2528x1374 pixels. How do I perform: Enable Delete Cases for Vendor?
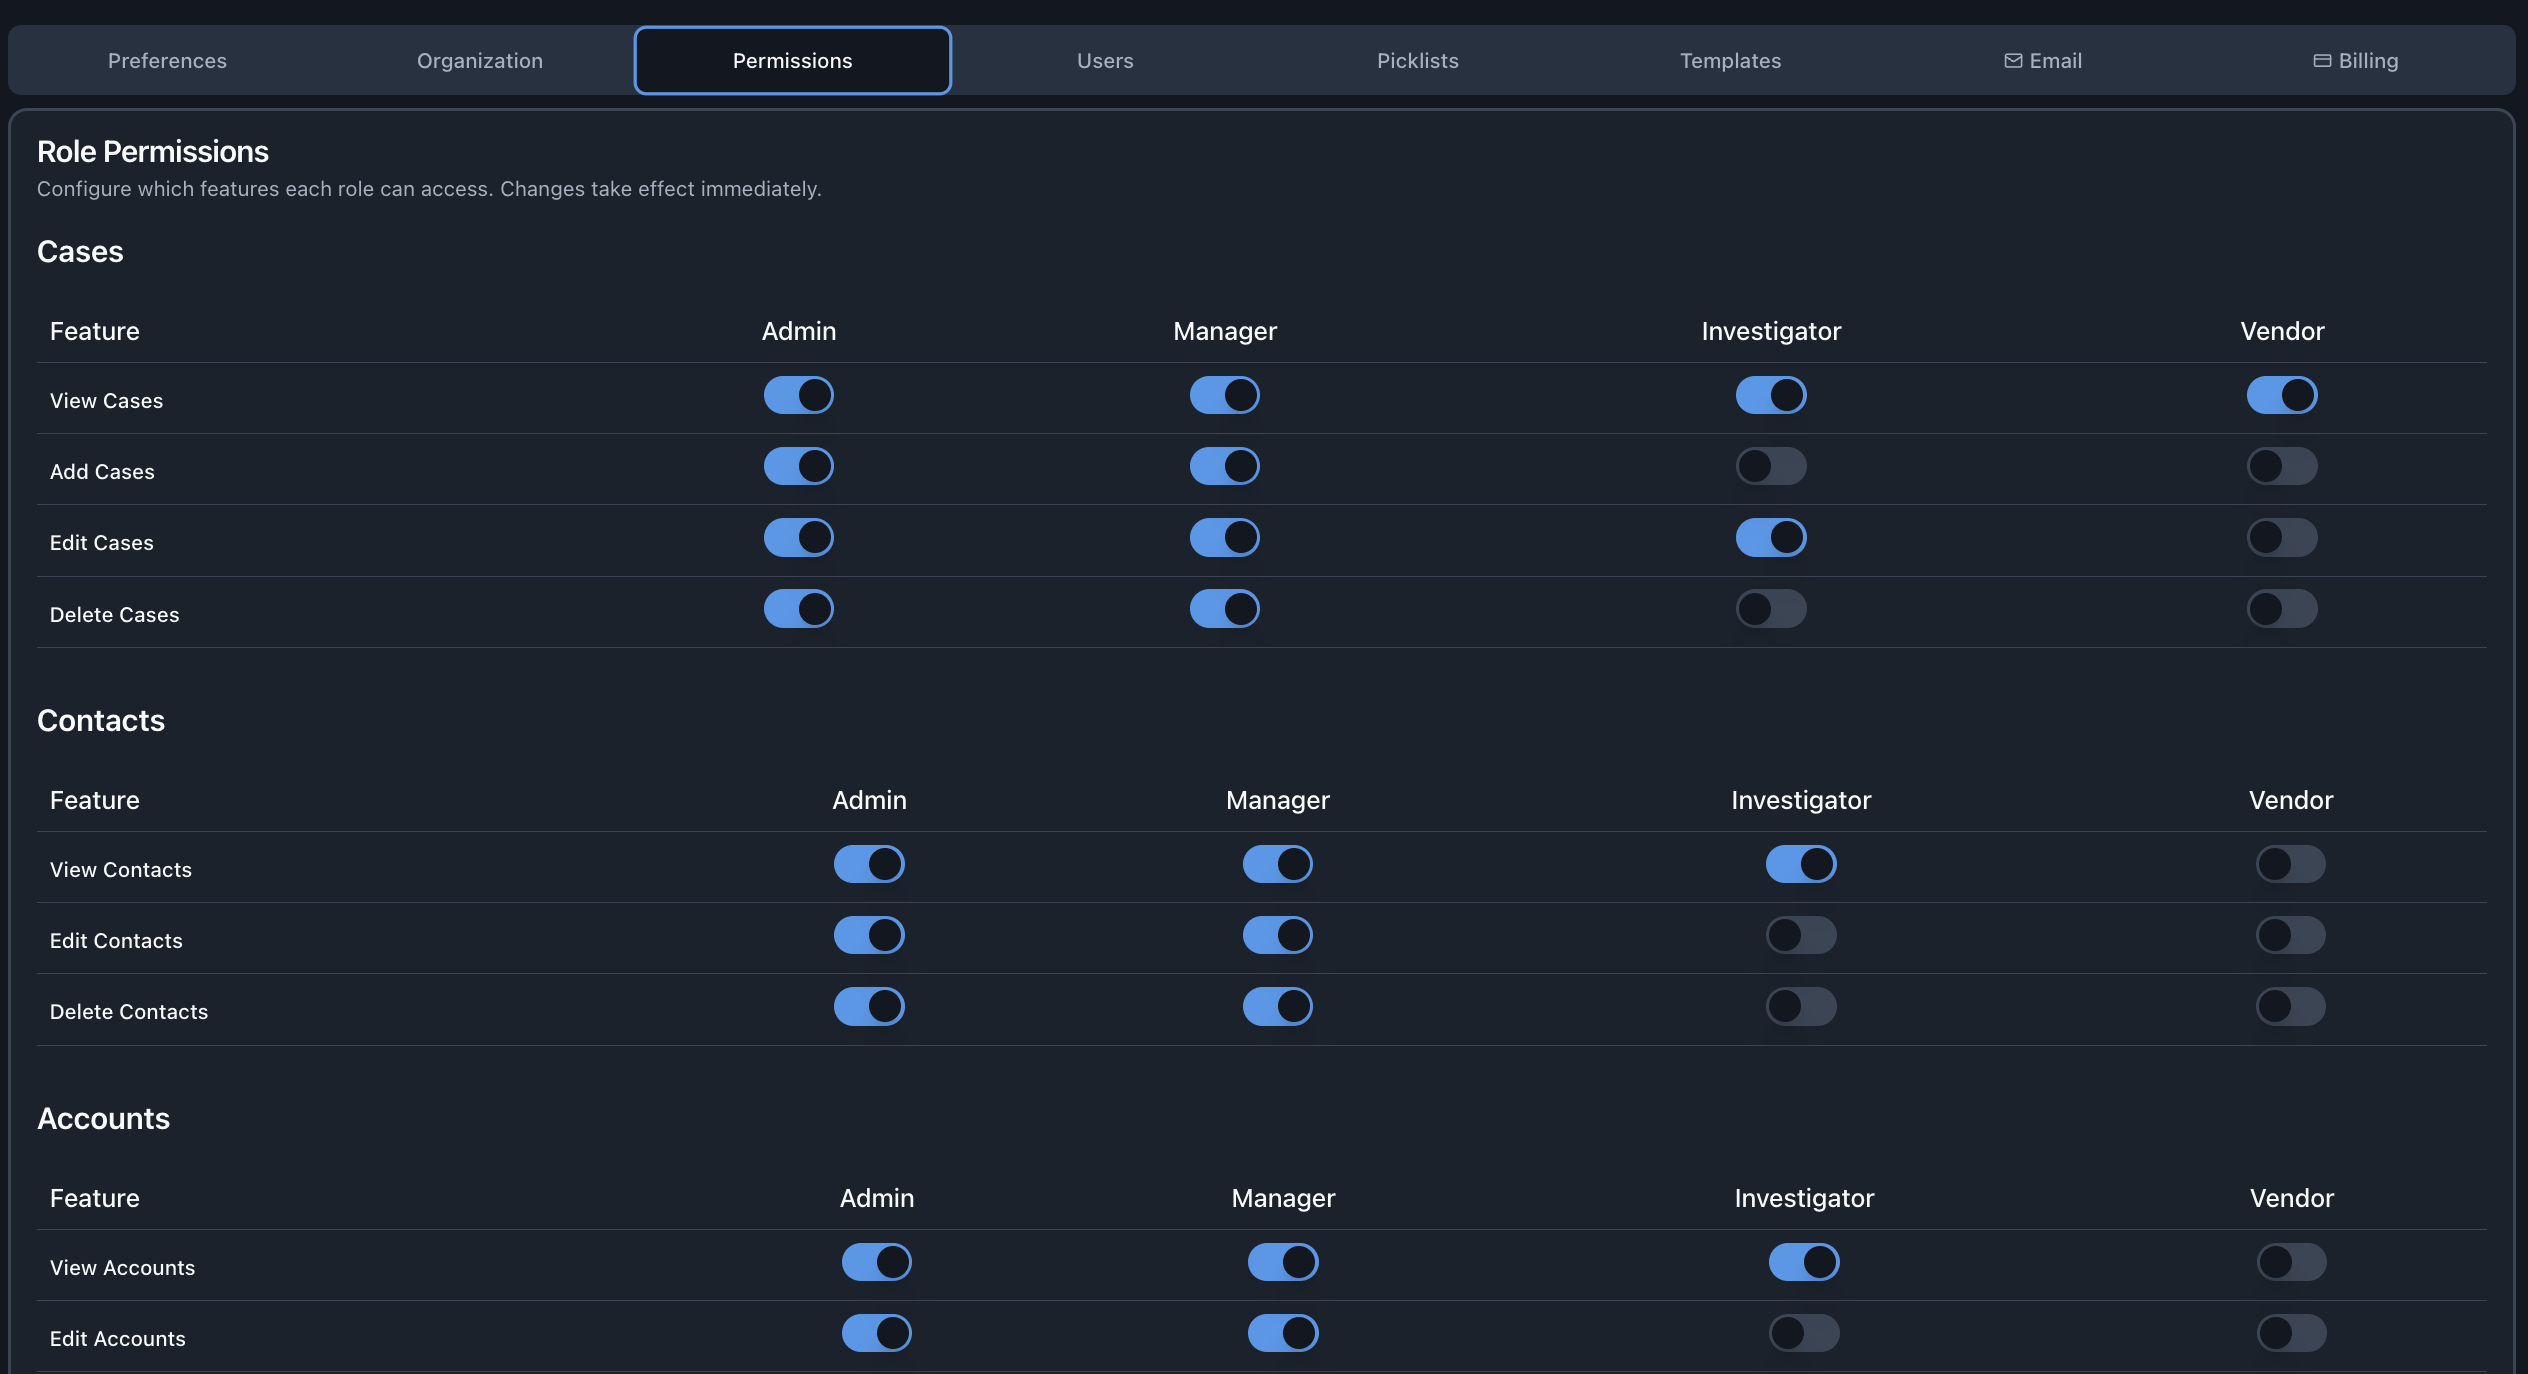coord(2281,608)
